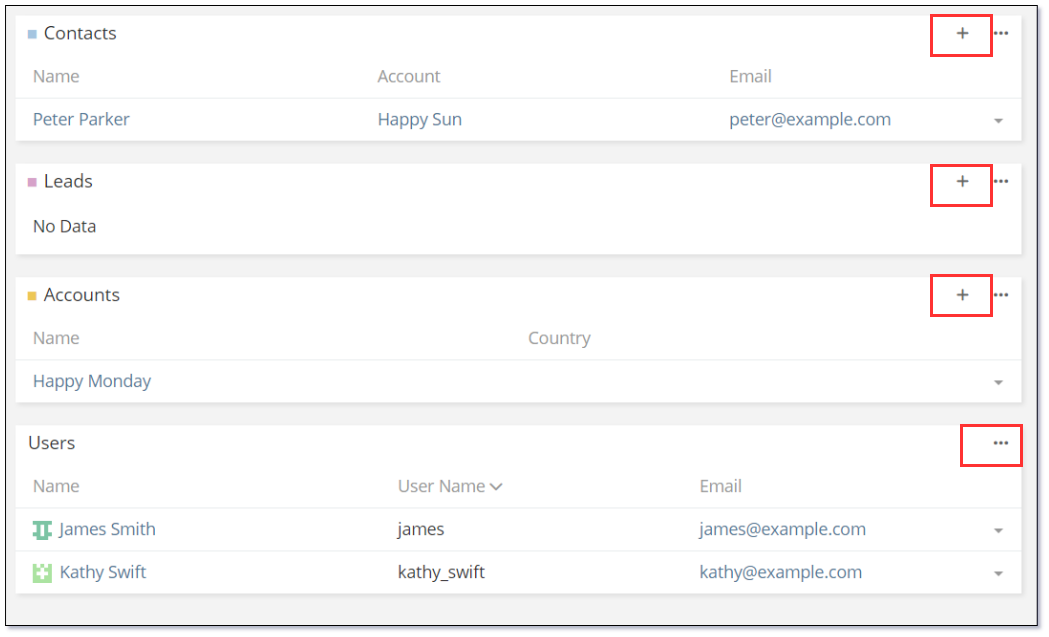1049x637 pixels.
Task: Click Kathy Swift's avatar icon
Action: [x=42, y=573]
